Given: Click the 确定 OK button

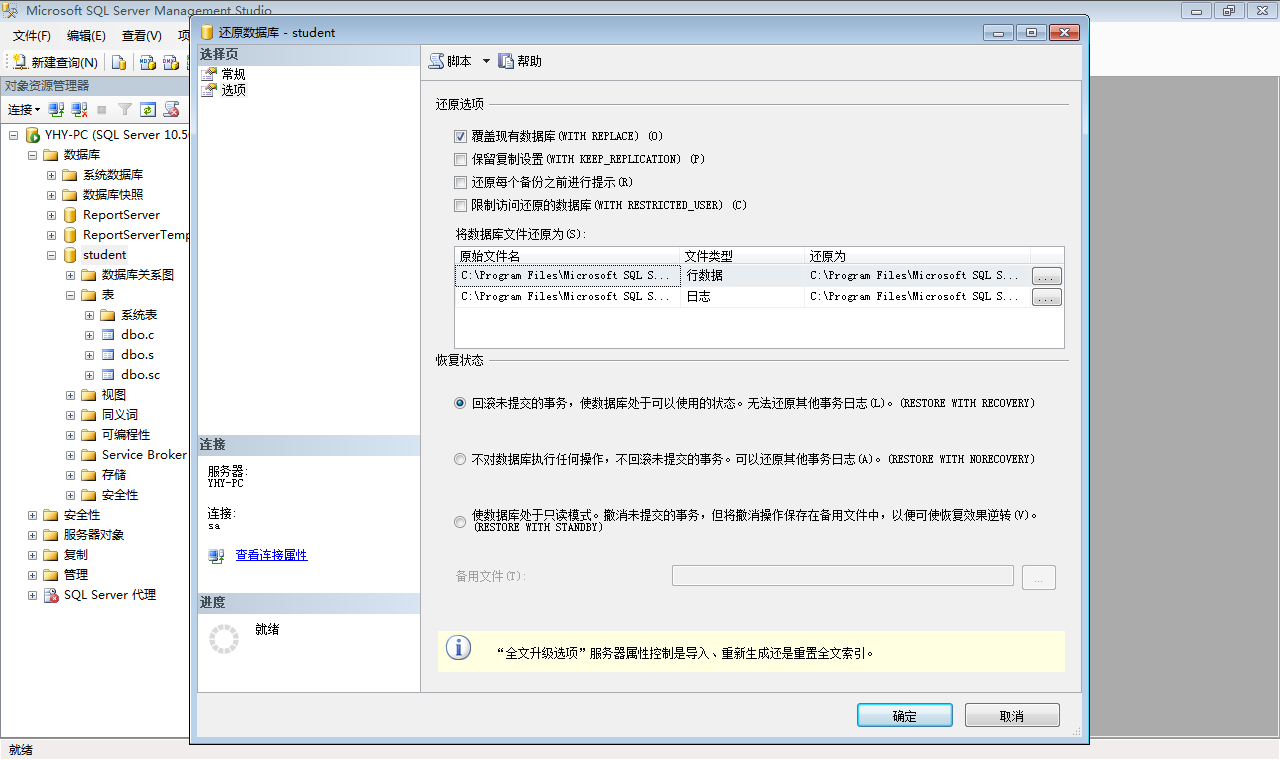Looking at the screenshot, I should point(904,716).
